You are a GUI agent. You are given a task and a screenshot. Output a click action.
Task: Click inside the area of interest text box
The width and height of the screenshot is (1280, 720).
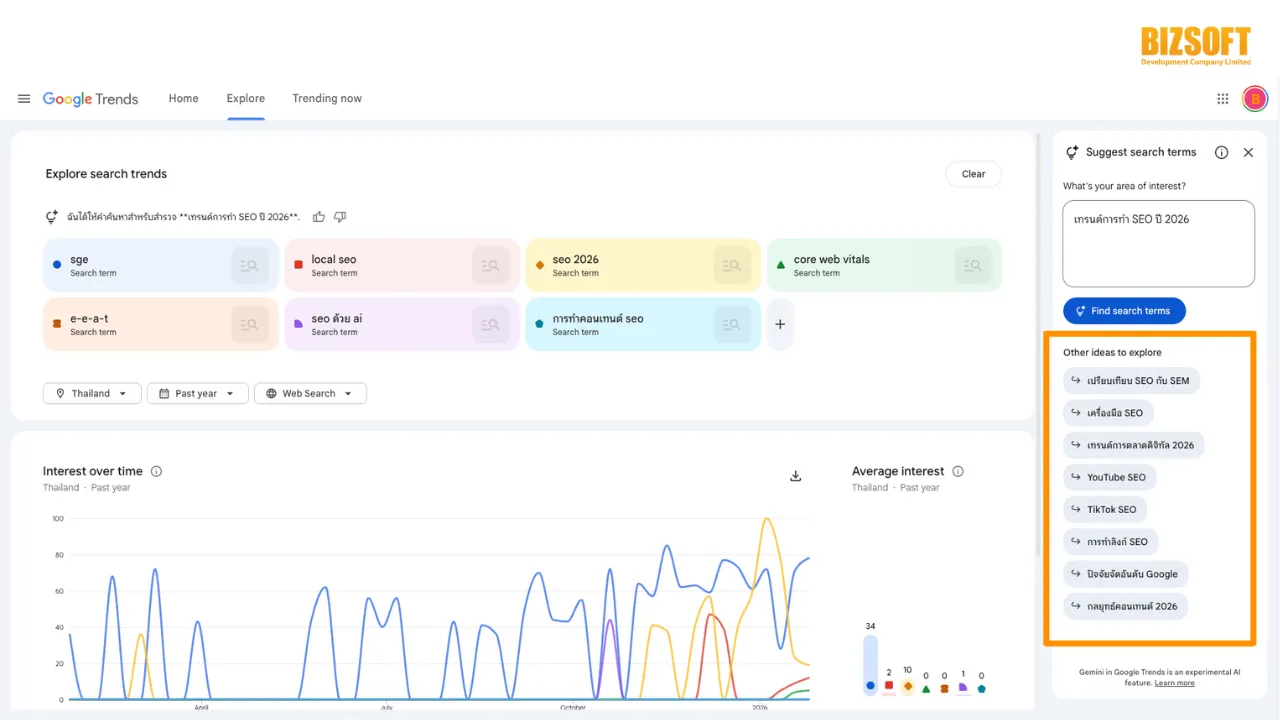(1157, 243)
